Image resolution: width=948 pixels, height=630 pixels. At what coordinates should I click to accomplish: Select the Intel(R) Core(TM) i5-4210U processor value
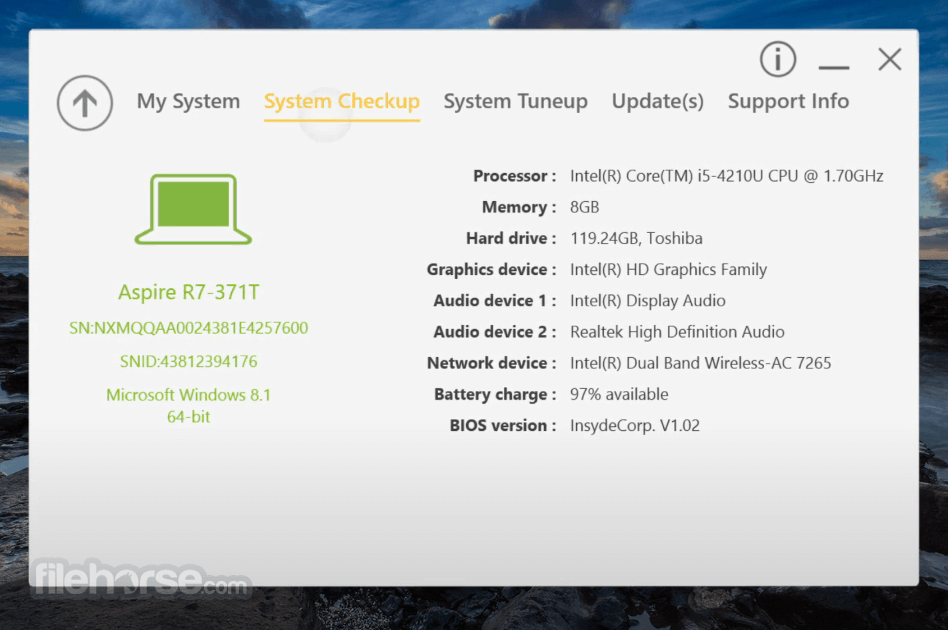tap(727, 176)
